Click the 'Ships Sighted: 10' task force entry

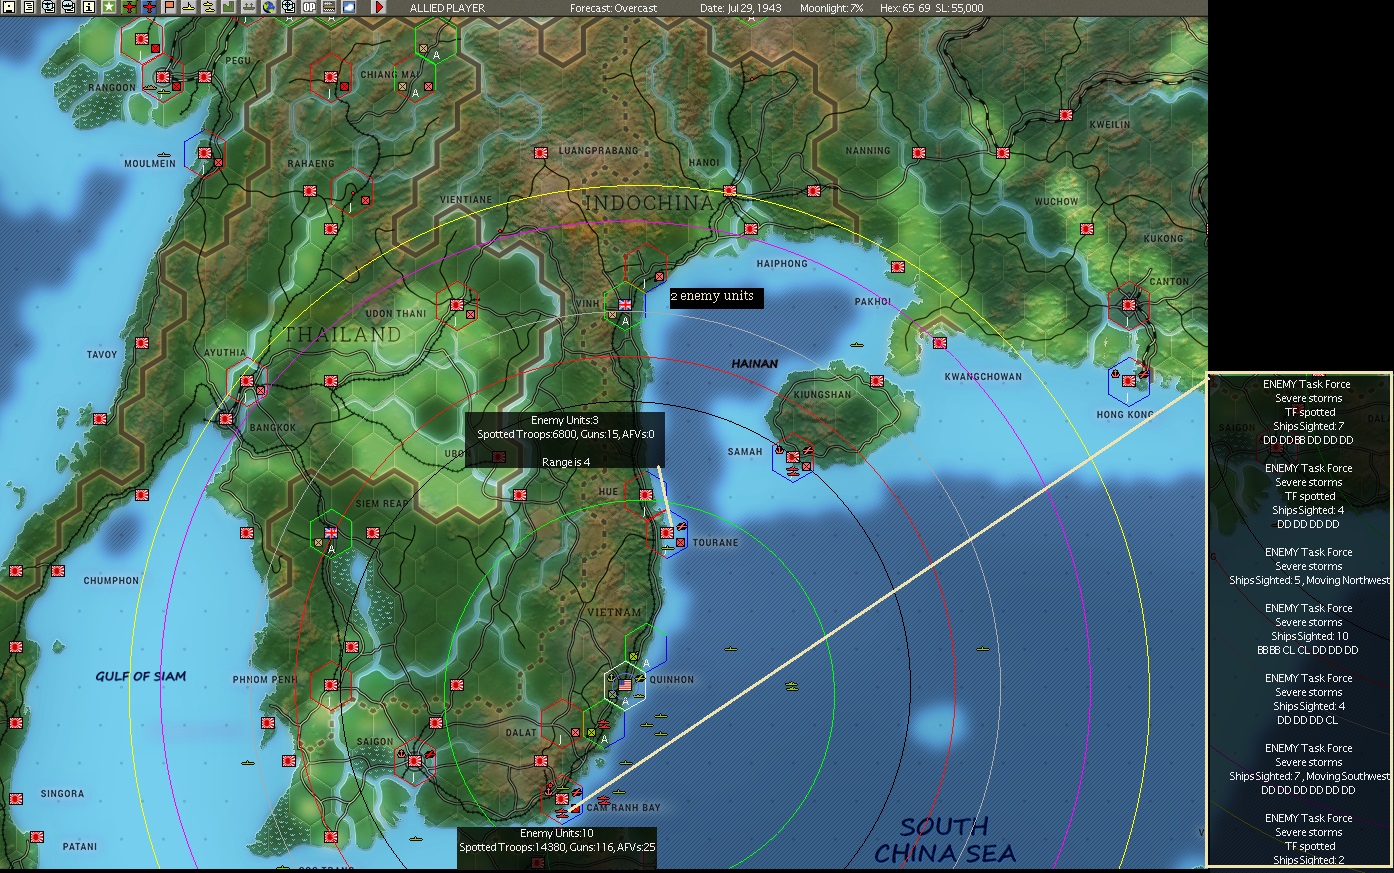[x=1309, y=636]
